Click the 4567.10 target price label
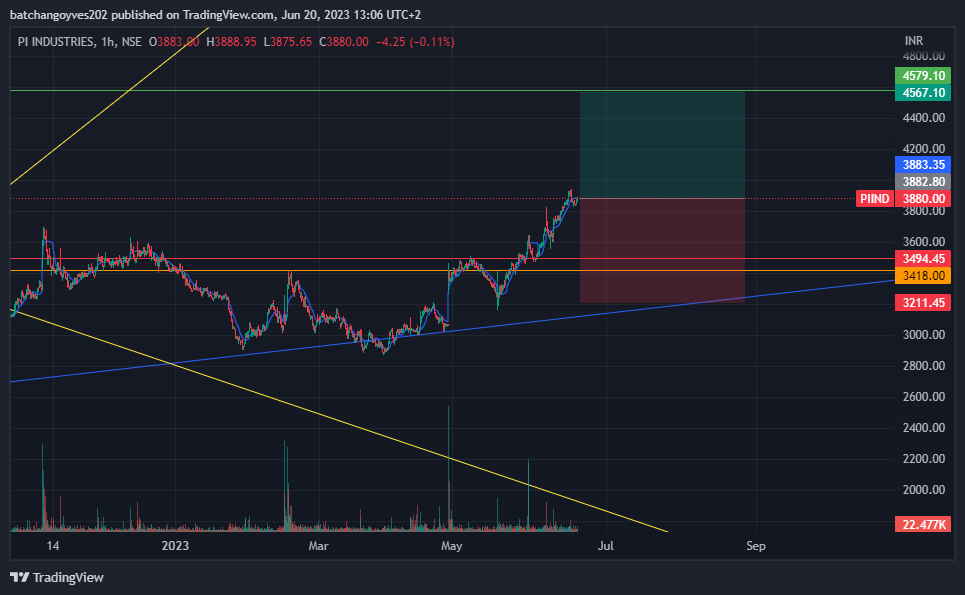The image size is (965, 595). pyautogui.click(x=923, y=93)
